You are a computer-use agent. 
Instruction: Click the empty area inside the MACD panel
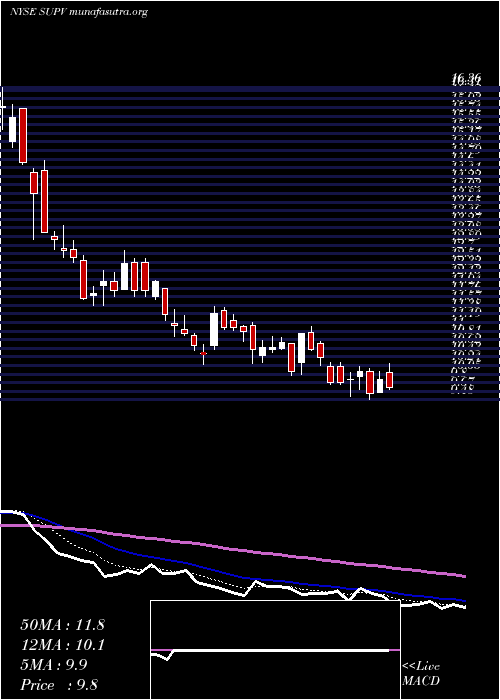275,625
